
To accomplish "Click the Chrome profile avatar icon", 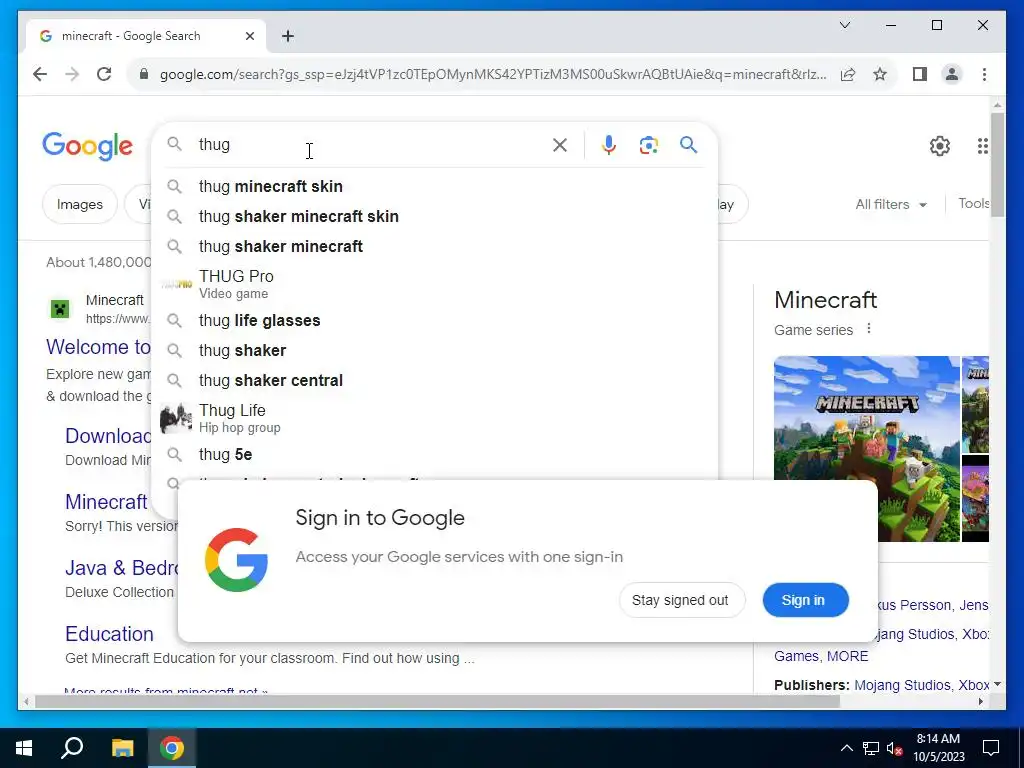I will tap(952, 74).
